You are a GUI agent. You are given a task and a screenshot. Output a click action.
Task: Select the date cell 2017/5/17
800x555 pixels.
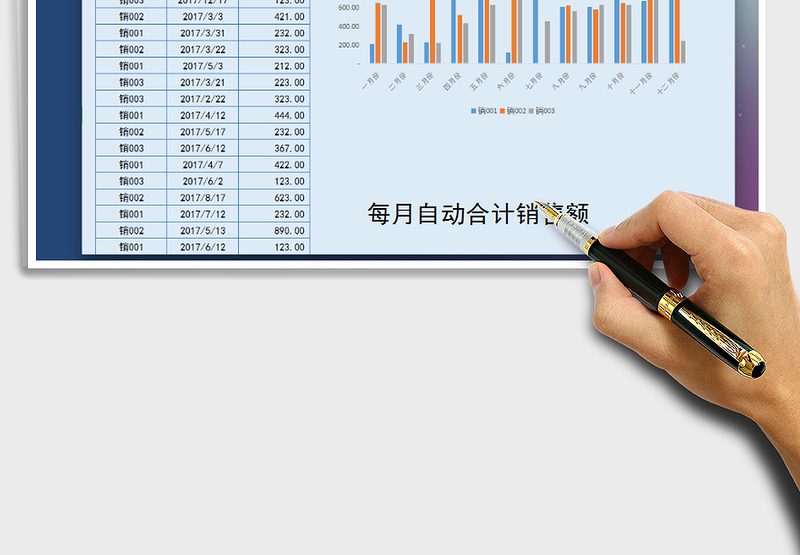pos(203,132)
